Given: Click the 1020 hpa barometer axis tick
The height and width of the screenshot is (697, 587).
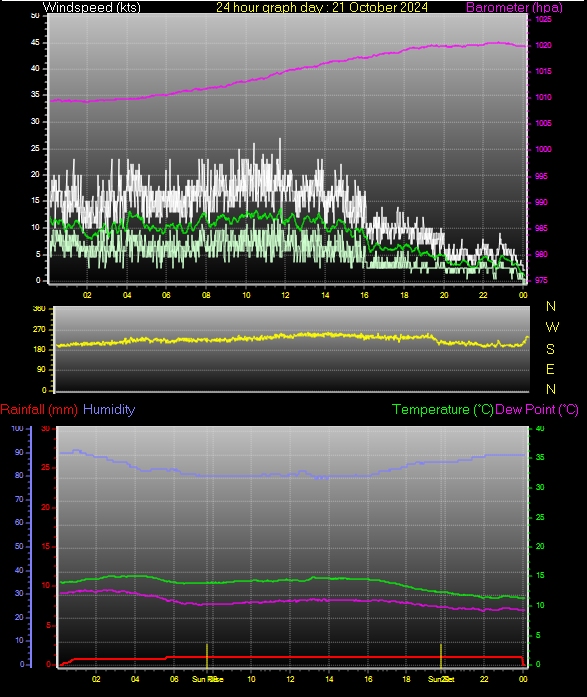Looking at the screenshot, I should 543,45.
